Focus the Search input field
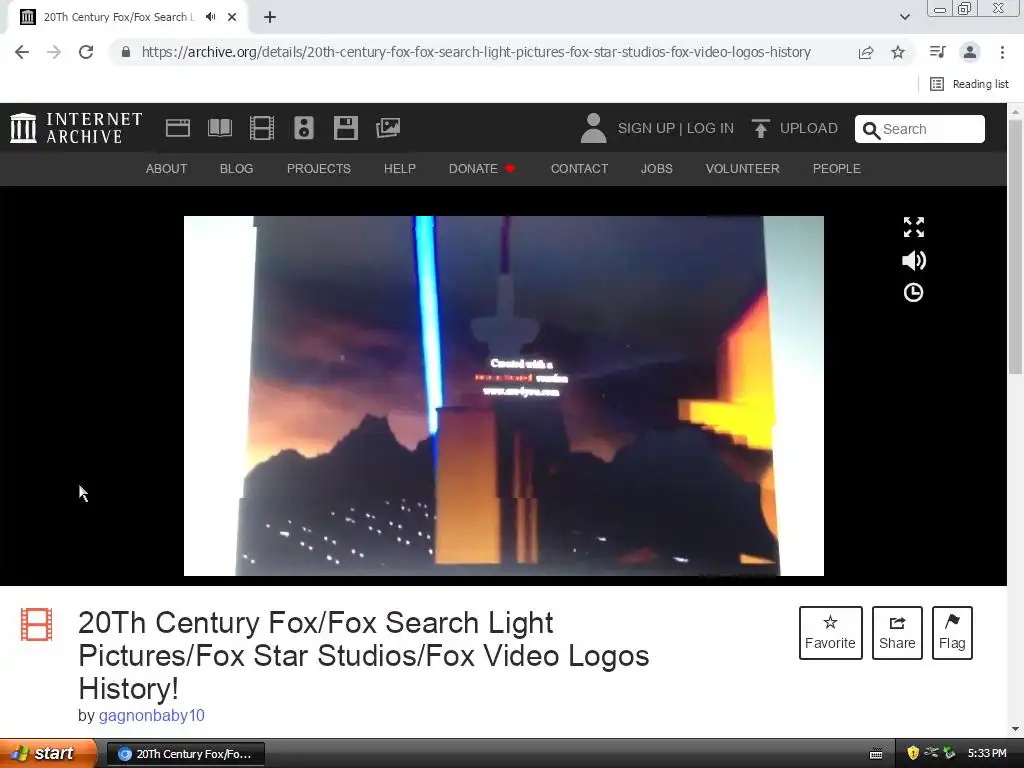This screenshot has width=1024, height=768. coord(920,129)
